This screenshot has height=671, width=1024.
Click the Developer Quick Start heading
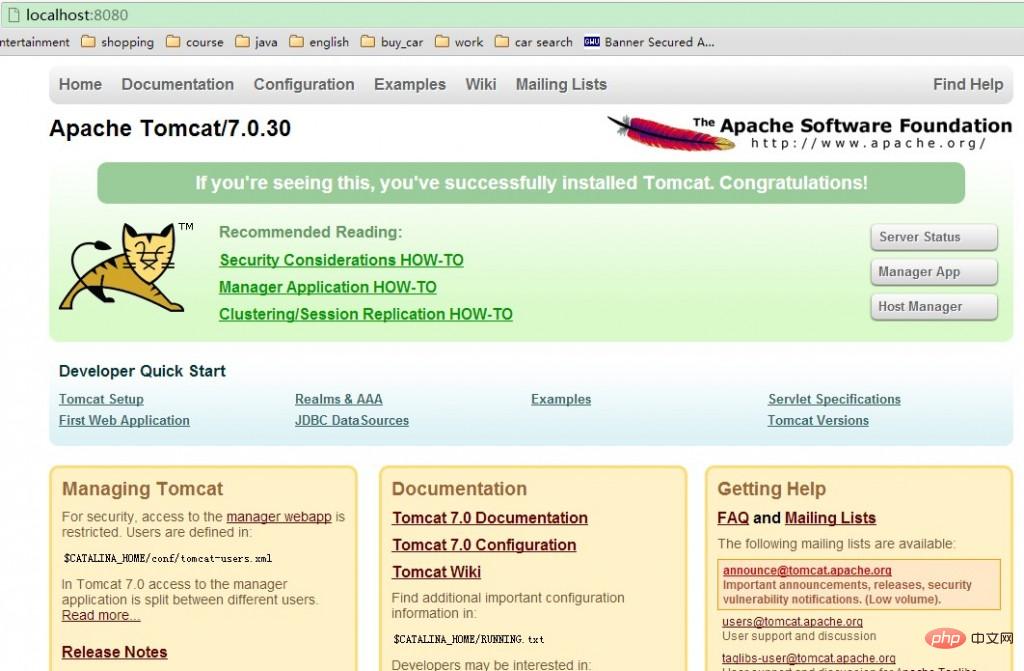click(x=142, y=371)
